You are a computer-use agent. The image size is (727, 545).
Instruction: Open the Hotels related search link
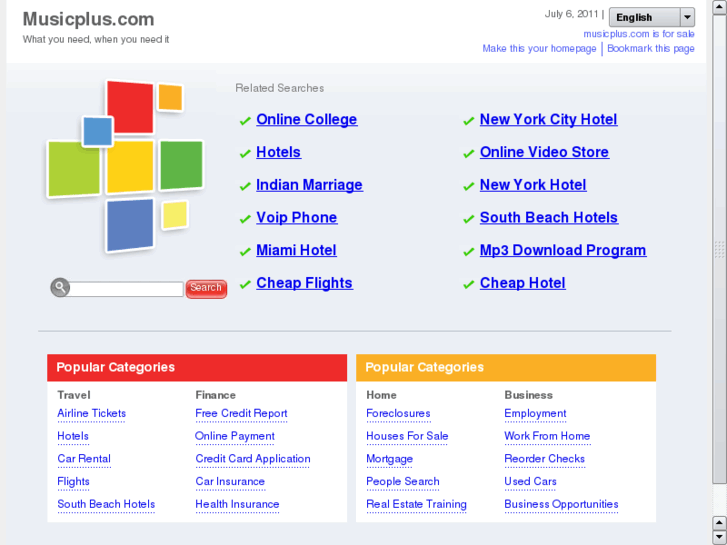(278, 152)
